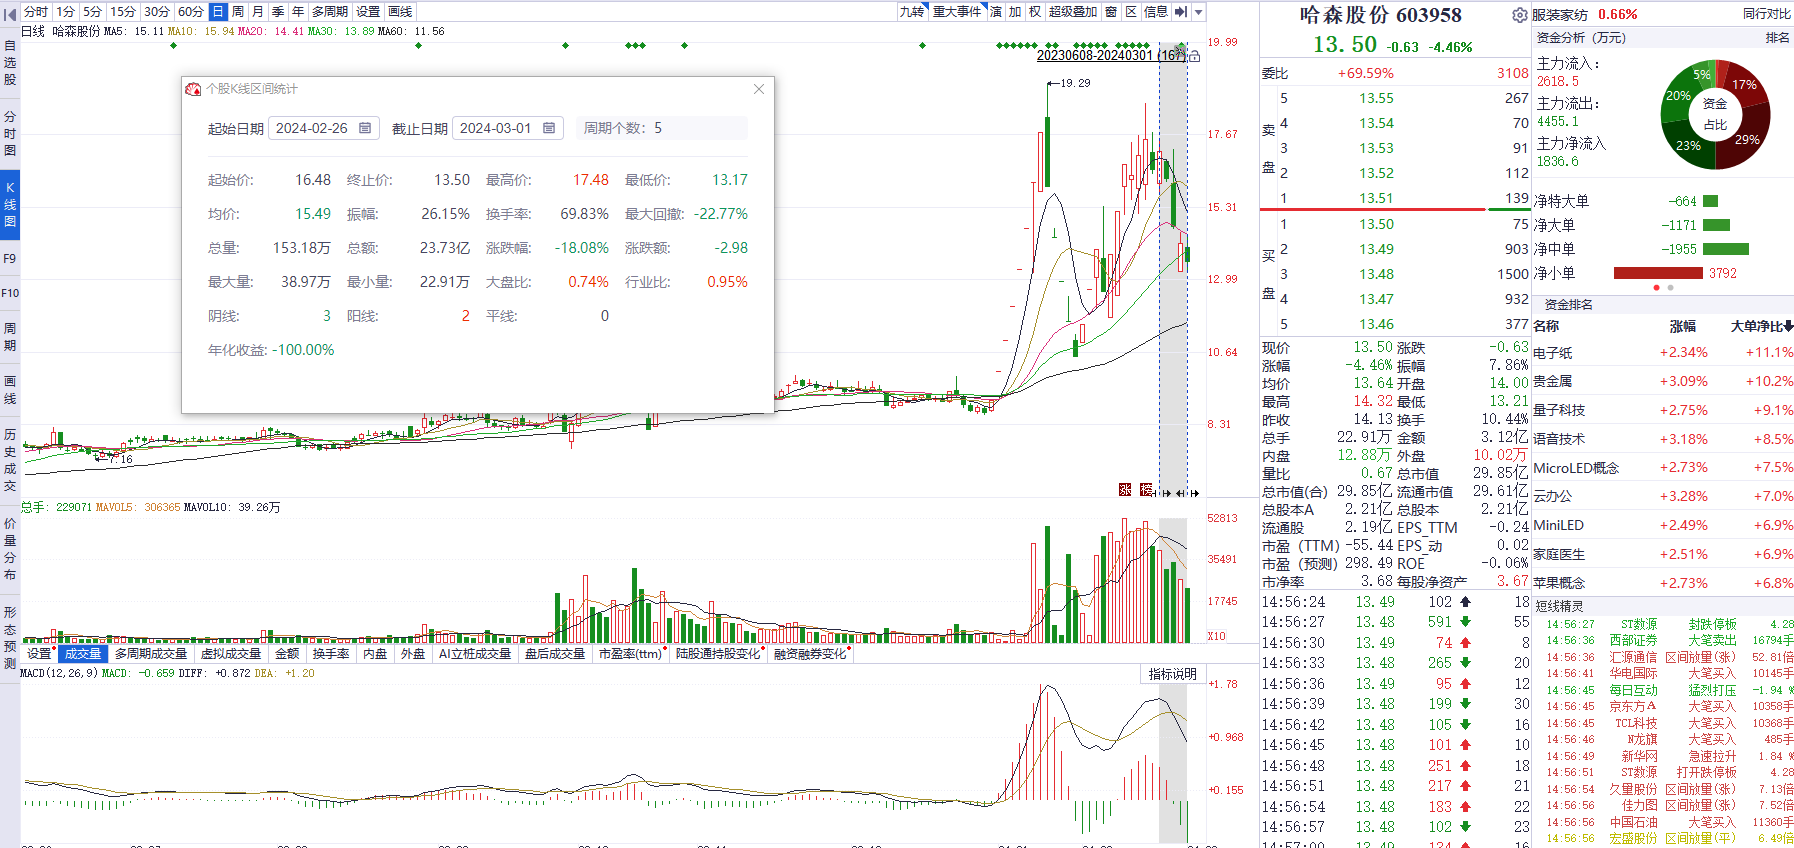Click the collapse-right arrow icon in chart toolbar
This screenshot has height=848, width=1794.
pos(1180,12)
